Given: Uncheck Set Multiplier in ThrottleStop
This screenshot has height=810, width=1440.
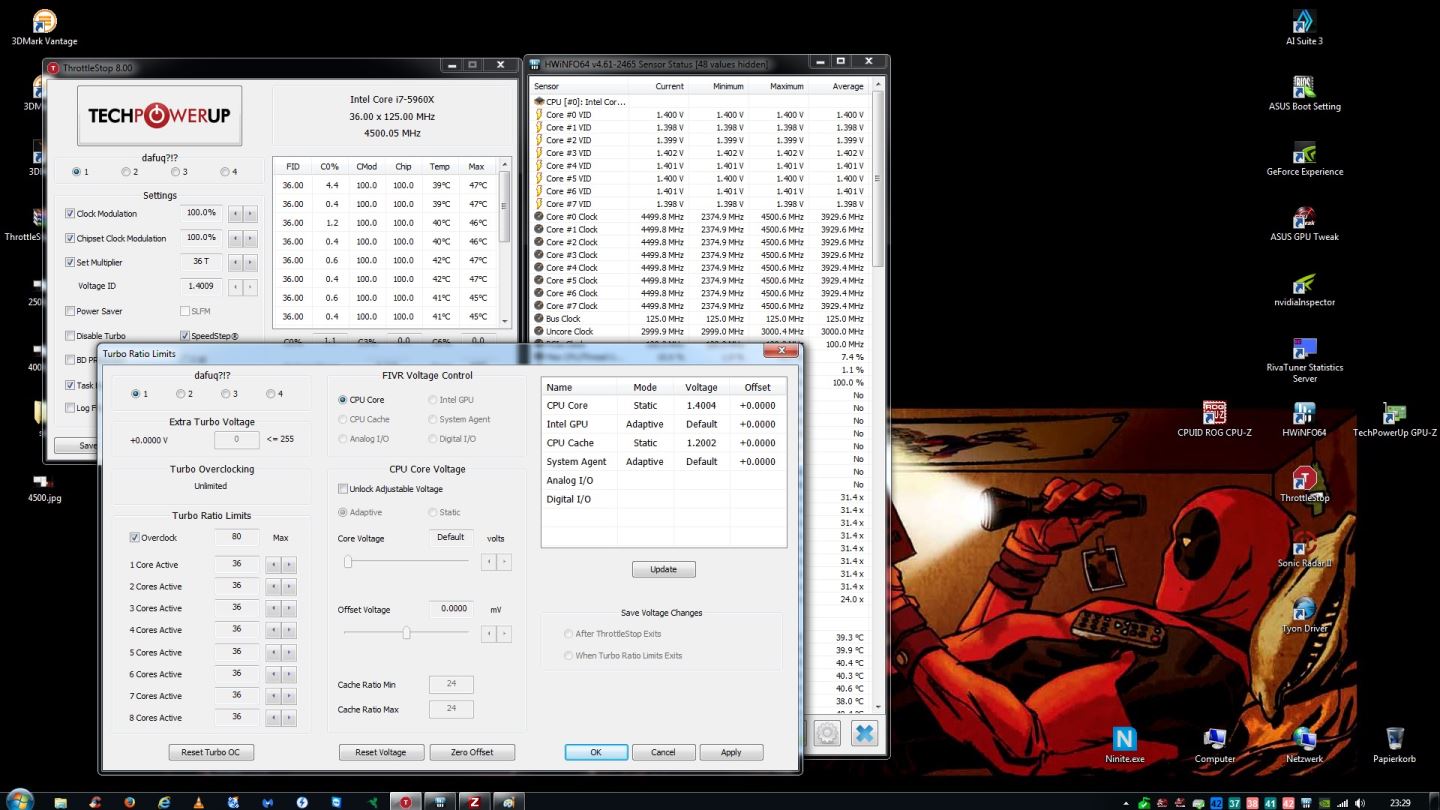Looking at the screenshot, I should coord(70,262).
